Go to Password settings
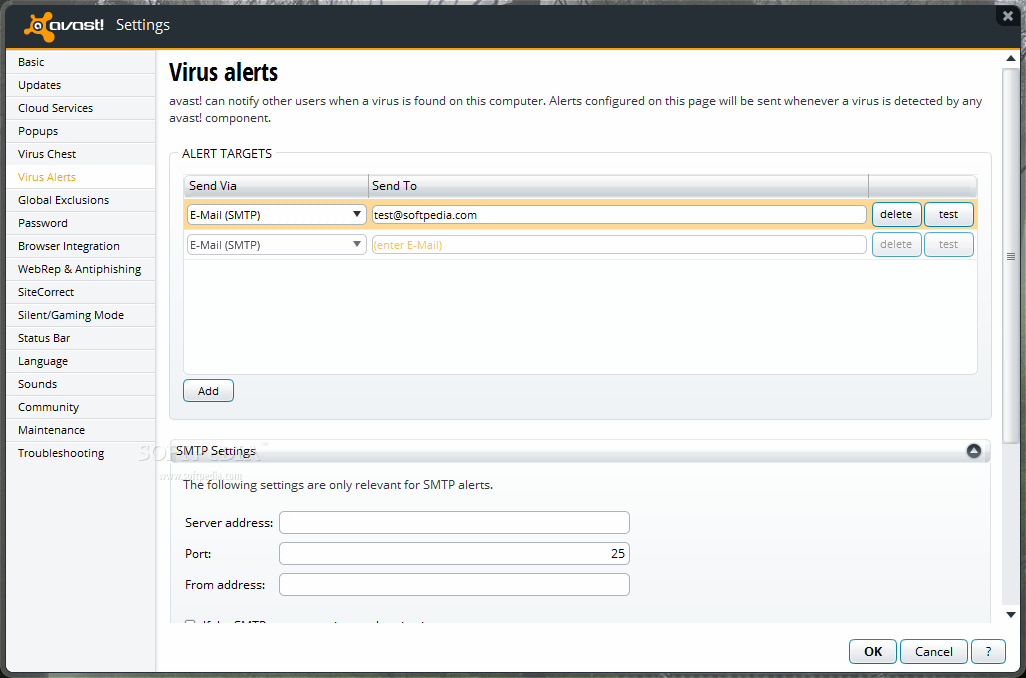This screenshot has width=1026, height=678. coord(80,223)
